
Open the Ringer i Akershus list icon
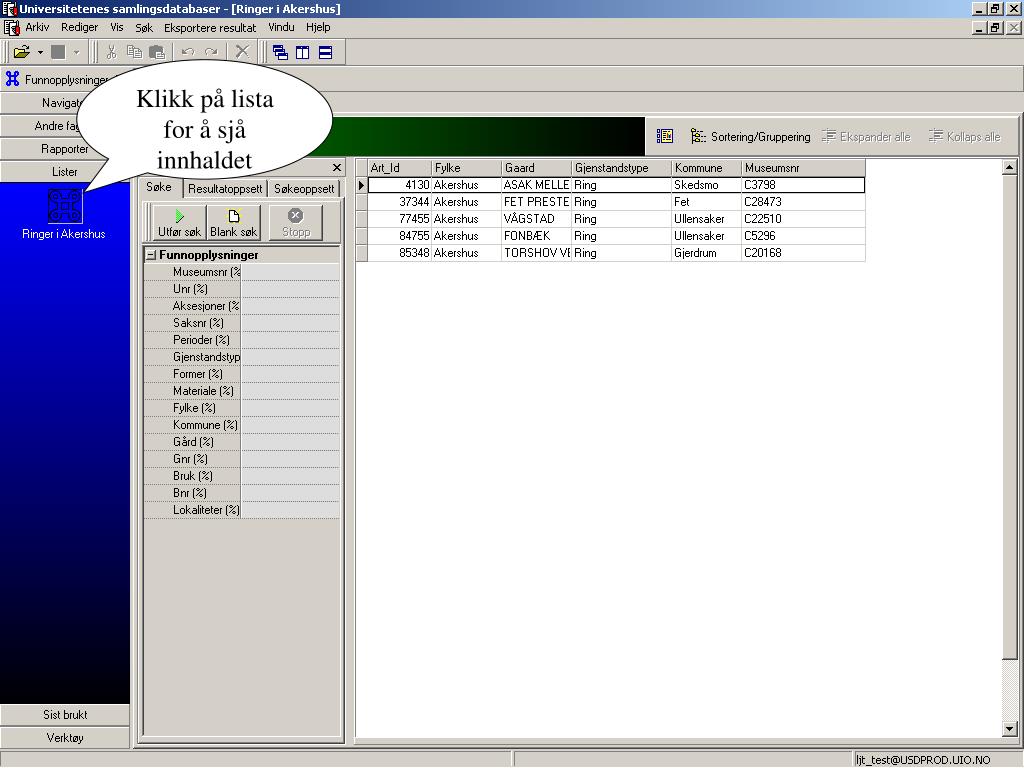click(64, 204)
